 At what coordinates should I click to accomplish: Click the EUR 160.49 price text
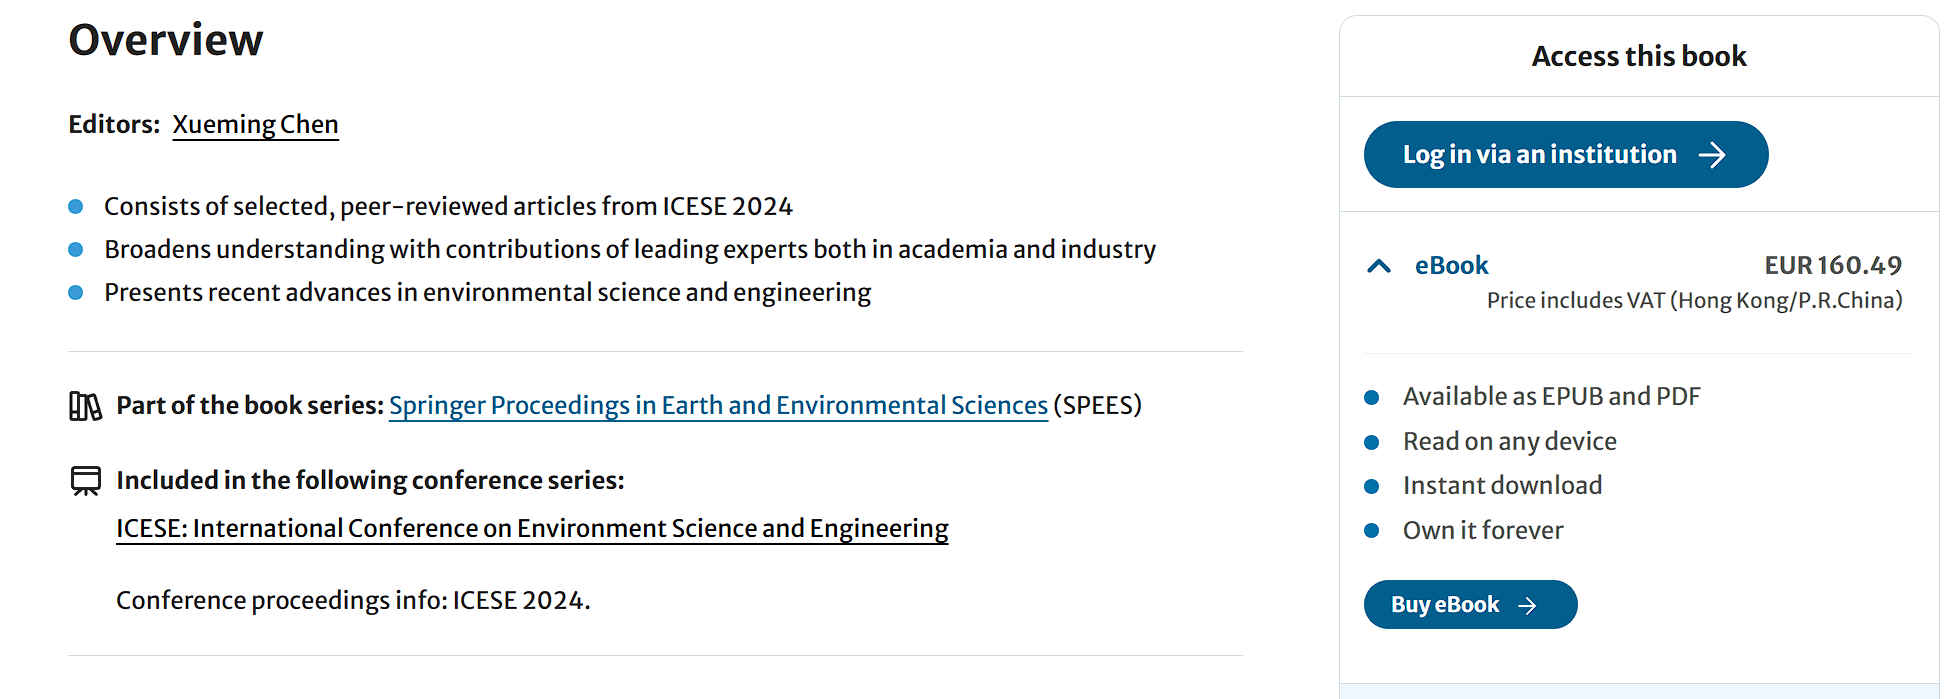1832,266
